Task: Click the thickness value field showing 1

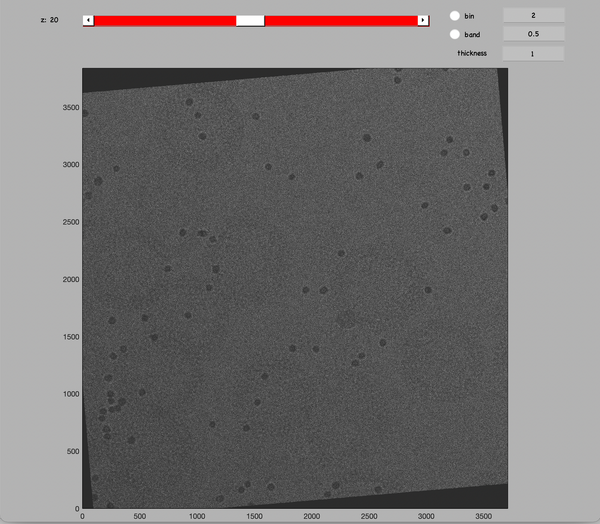Action: coord(533,54)
